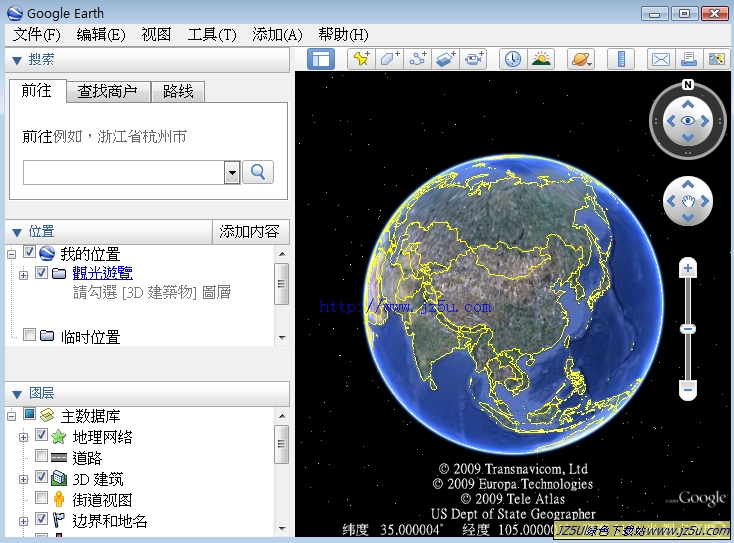734x543 pixels.
Task: Check the 临时位置 checkbox
Action: pos(29,335)
